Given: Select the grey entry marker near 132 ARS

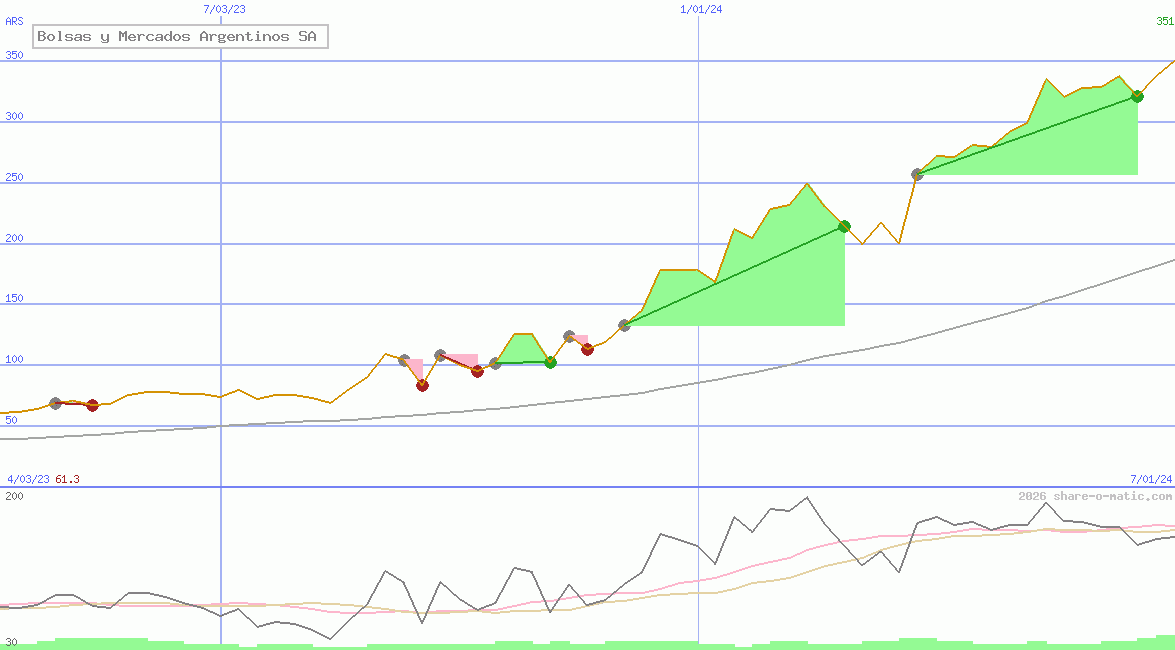Looking at the screenshot, I should (625, 325).
